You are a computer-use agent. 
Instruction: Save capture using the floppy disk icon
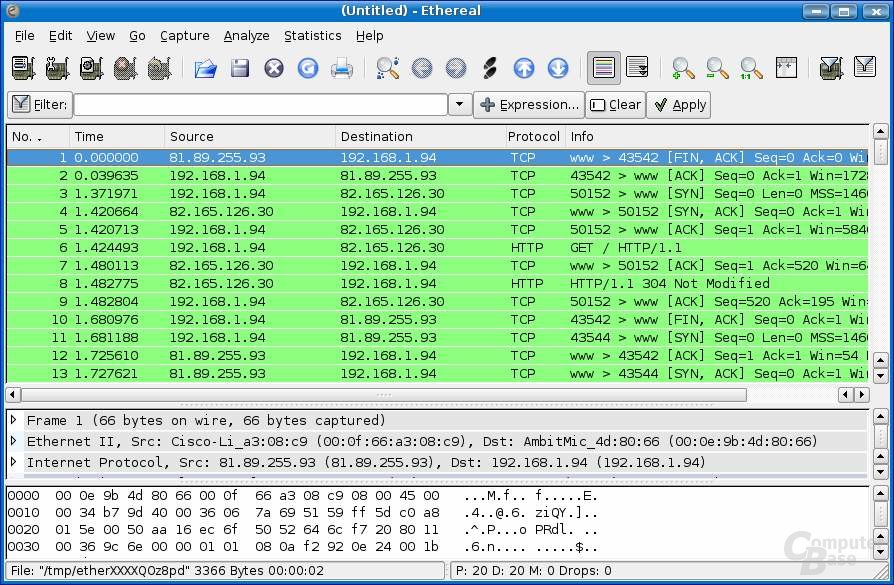(240, 68)
